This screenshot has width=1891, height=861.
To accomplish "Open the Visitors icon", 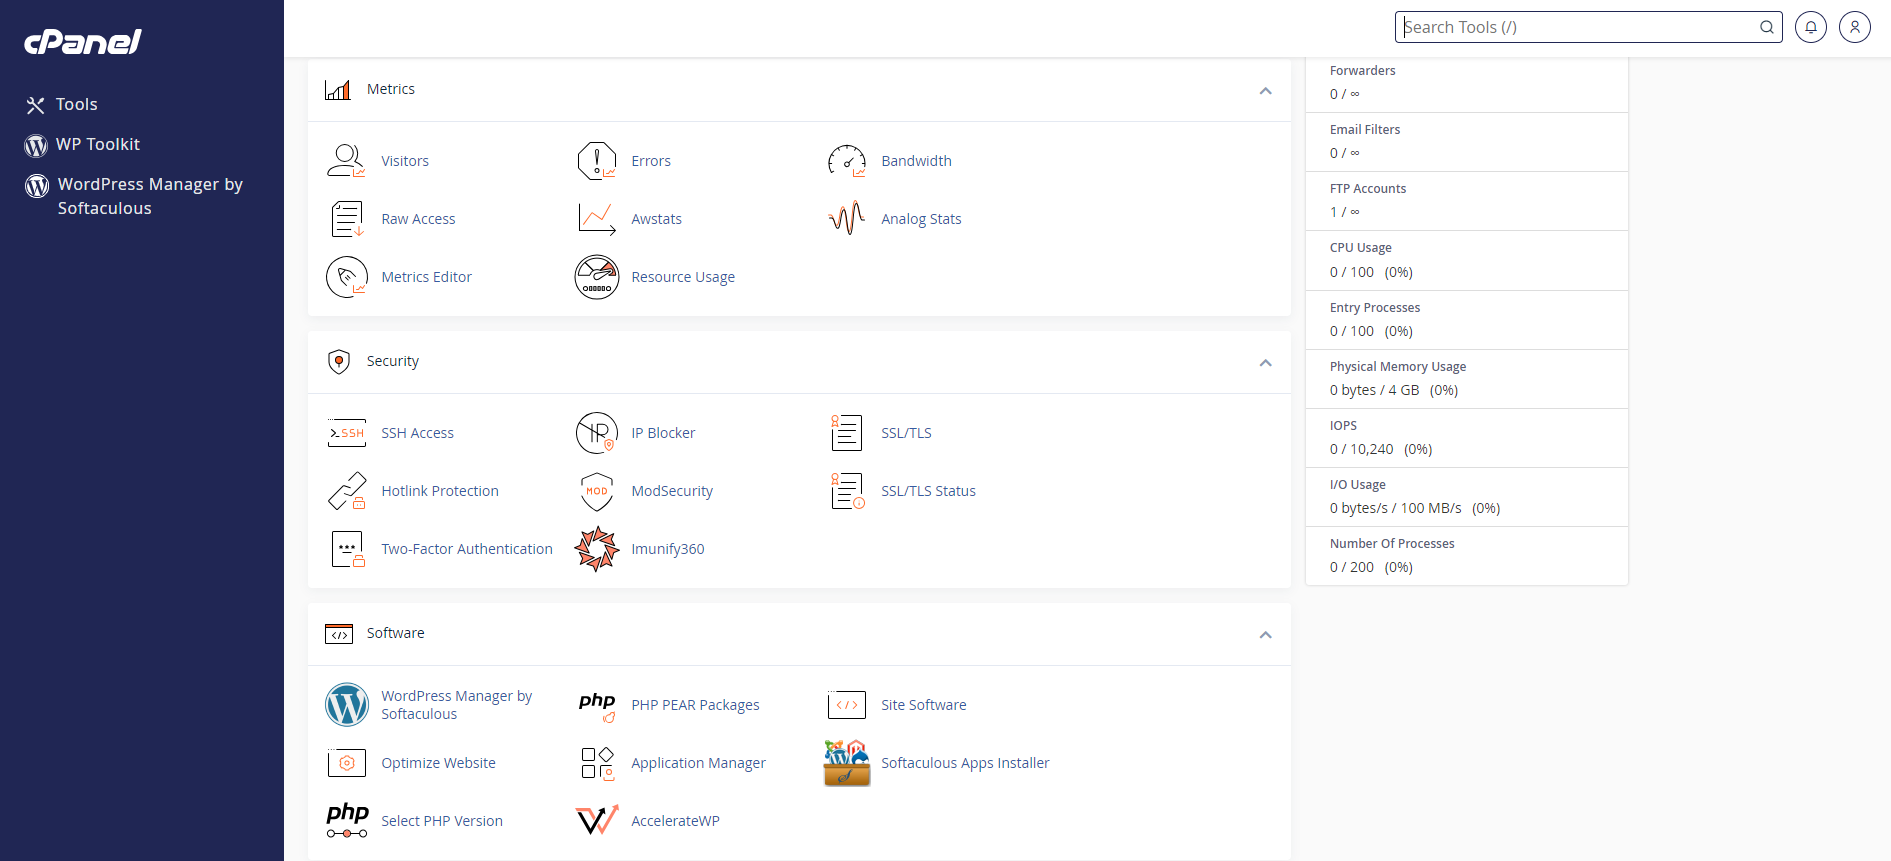I will (x=347, y=161).
